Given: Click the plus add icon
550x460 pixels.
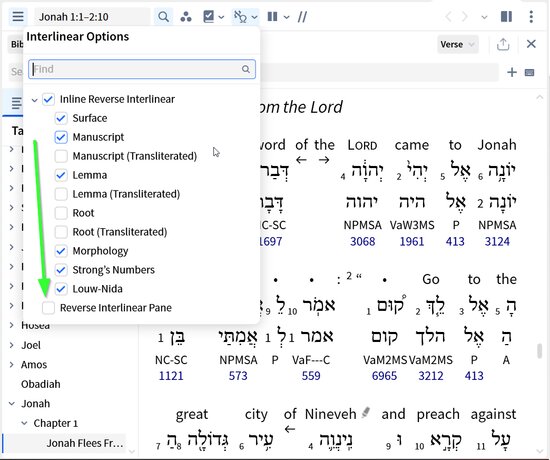Looking at the screenshot, I should point(512,72).
